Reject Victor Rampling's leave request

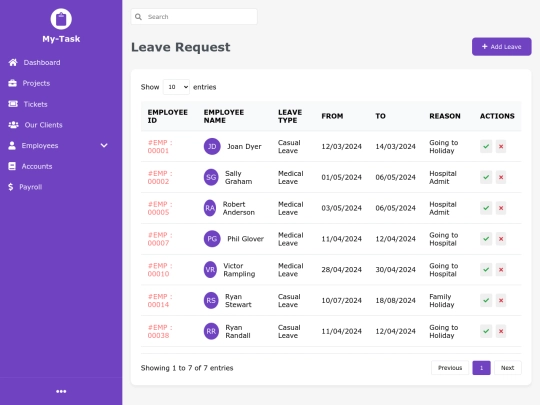501,270
